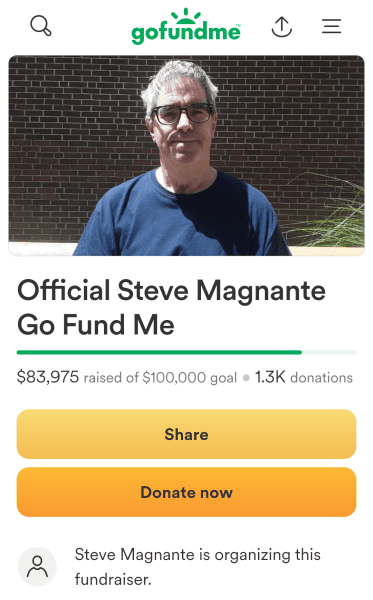Click the unfilled end of progress bar
The width and height of the screenshot is (373, 600).
pos(329,352)
